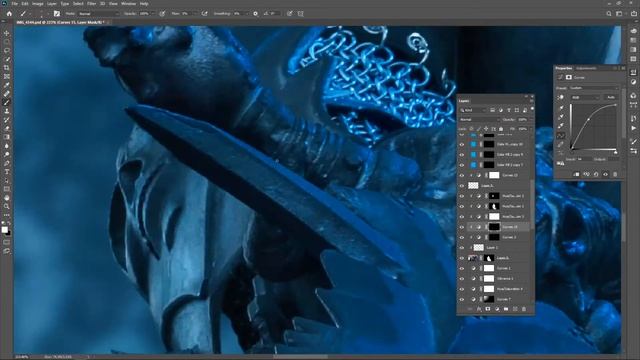Click the Auto button in Curves
This screenshot has width=640, height=360.
611,98
